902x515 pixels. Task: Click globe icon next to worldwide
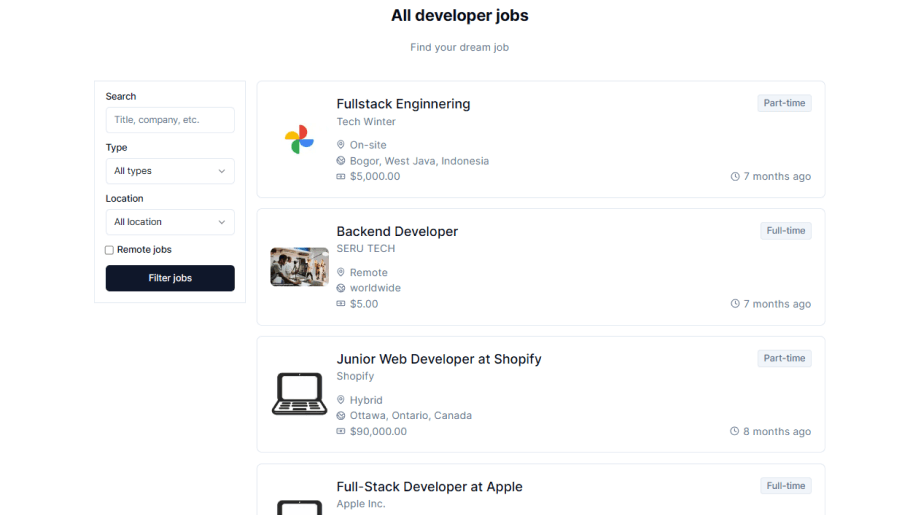(341, 288)
